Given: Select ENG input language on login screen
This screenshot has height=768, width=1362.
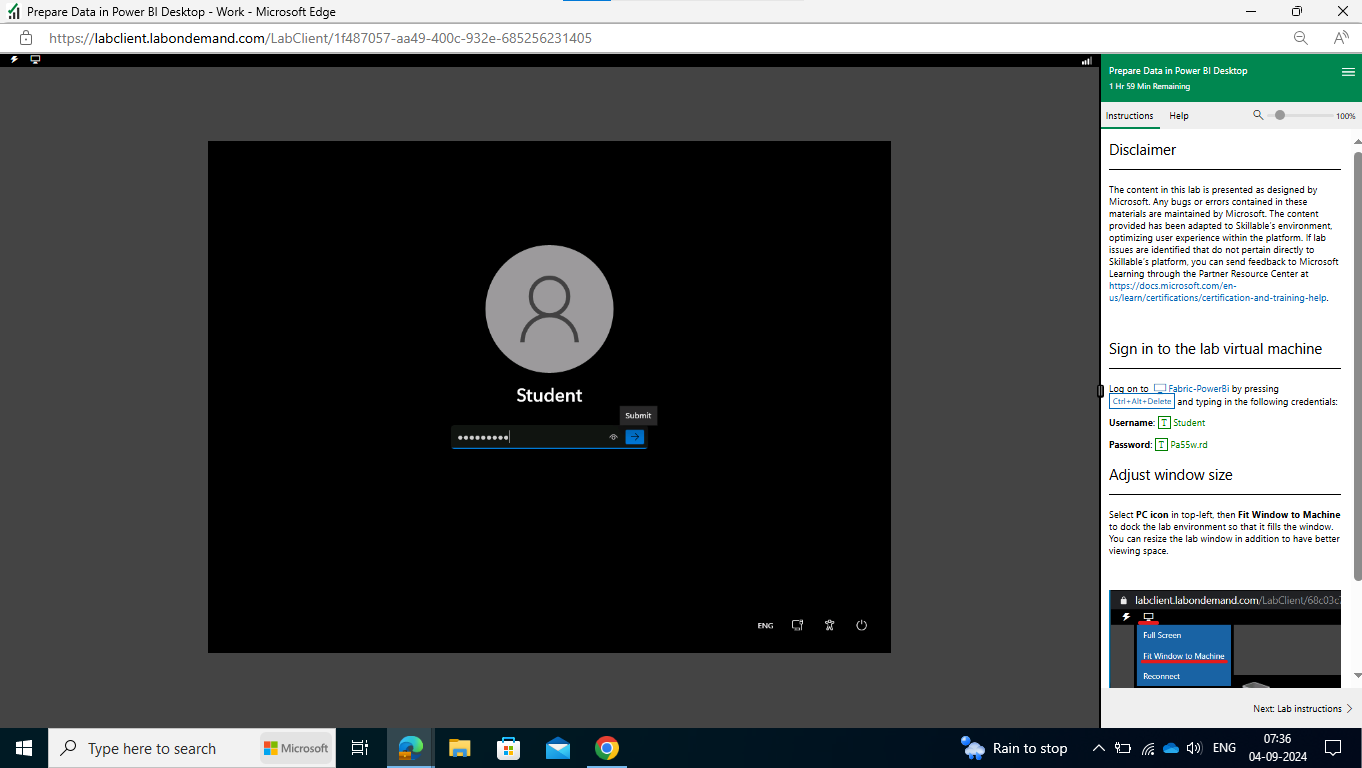Looking at the screenshot, I should (765, 626).
